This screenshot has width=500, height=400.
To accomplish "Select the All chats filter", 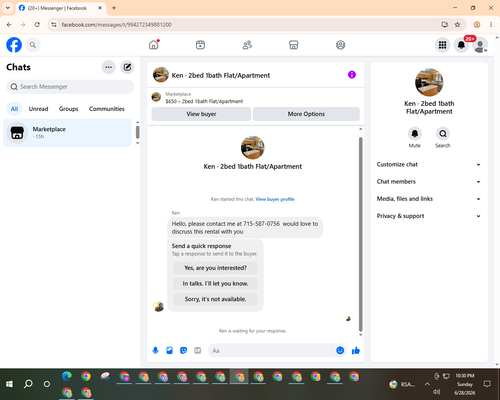I will pyautogui.click(x=14, y=109).
